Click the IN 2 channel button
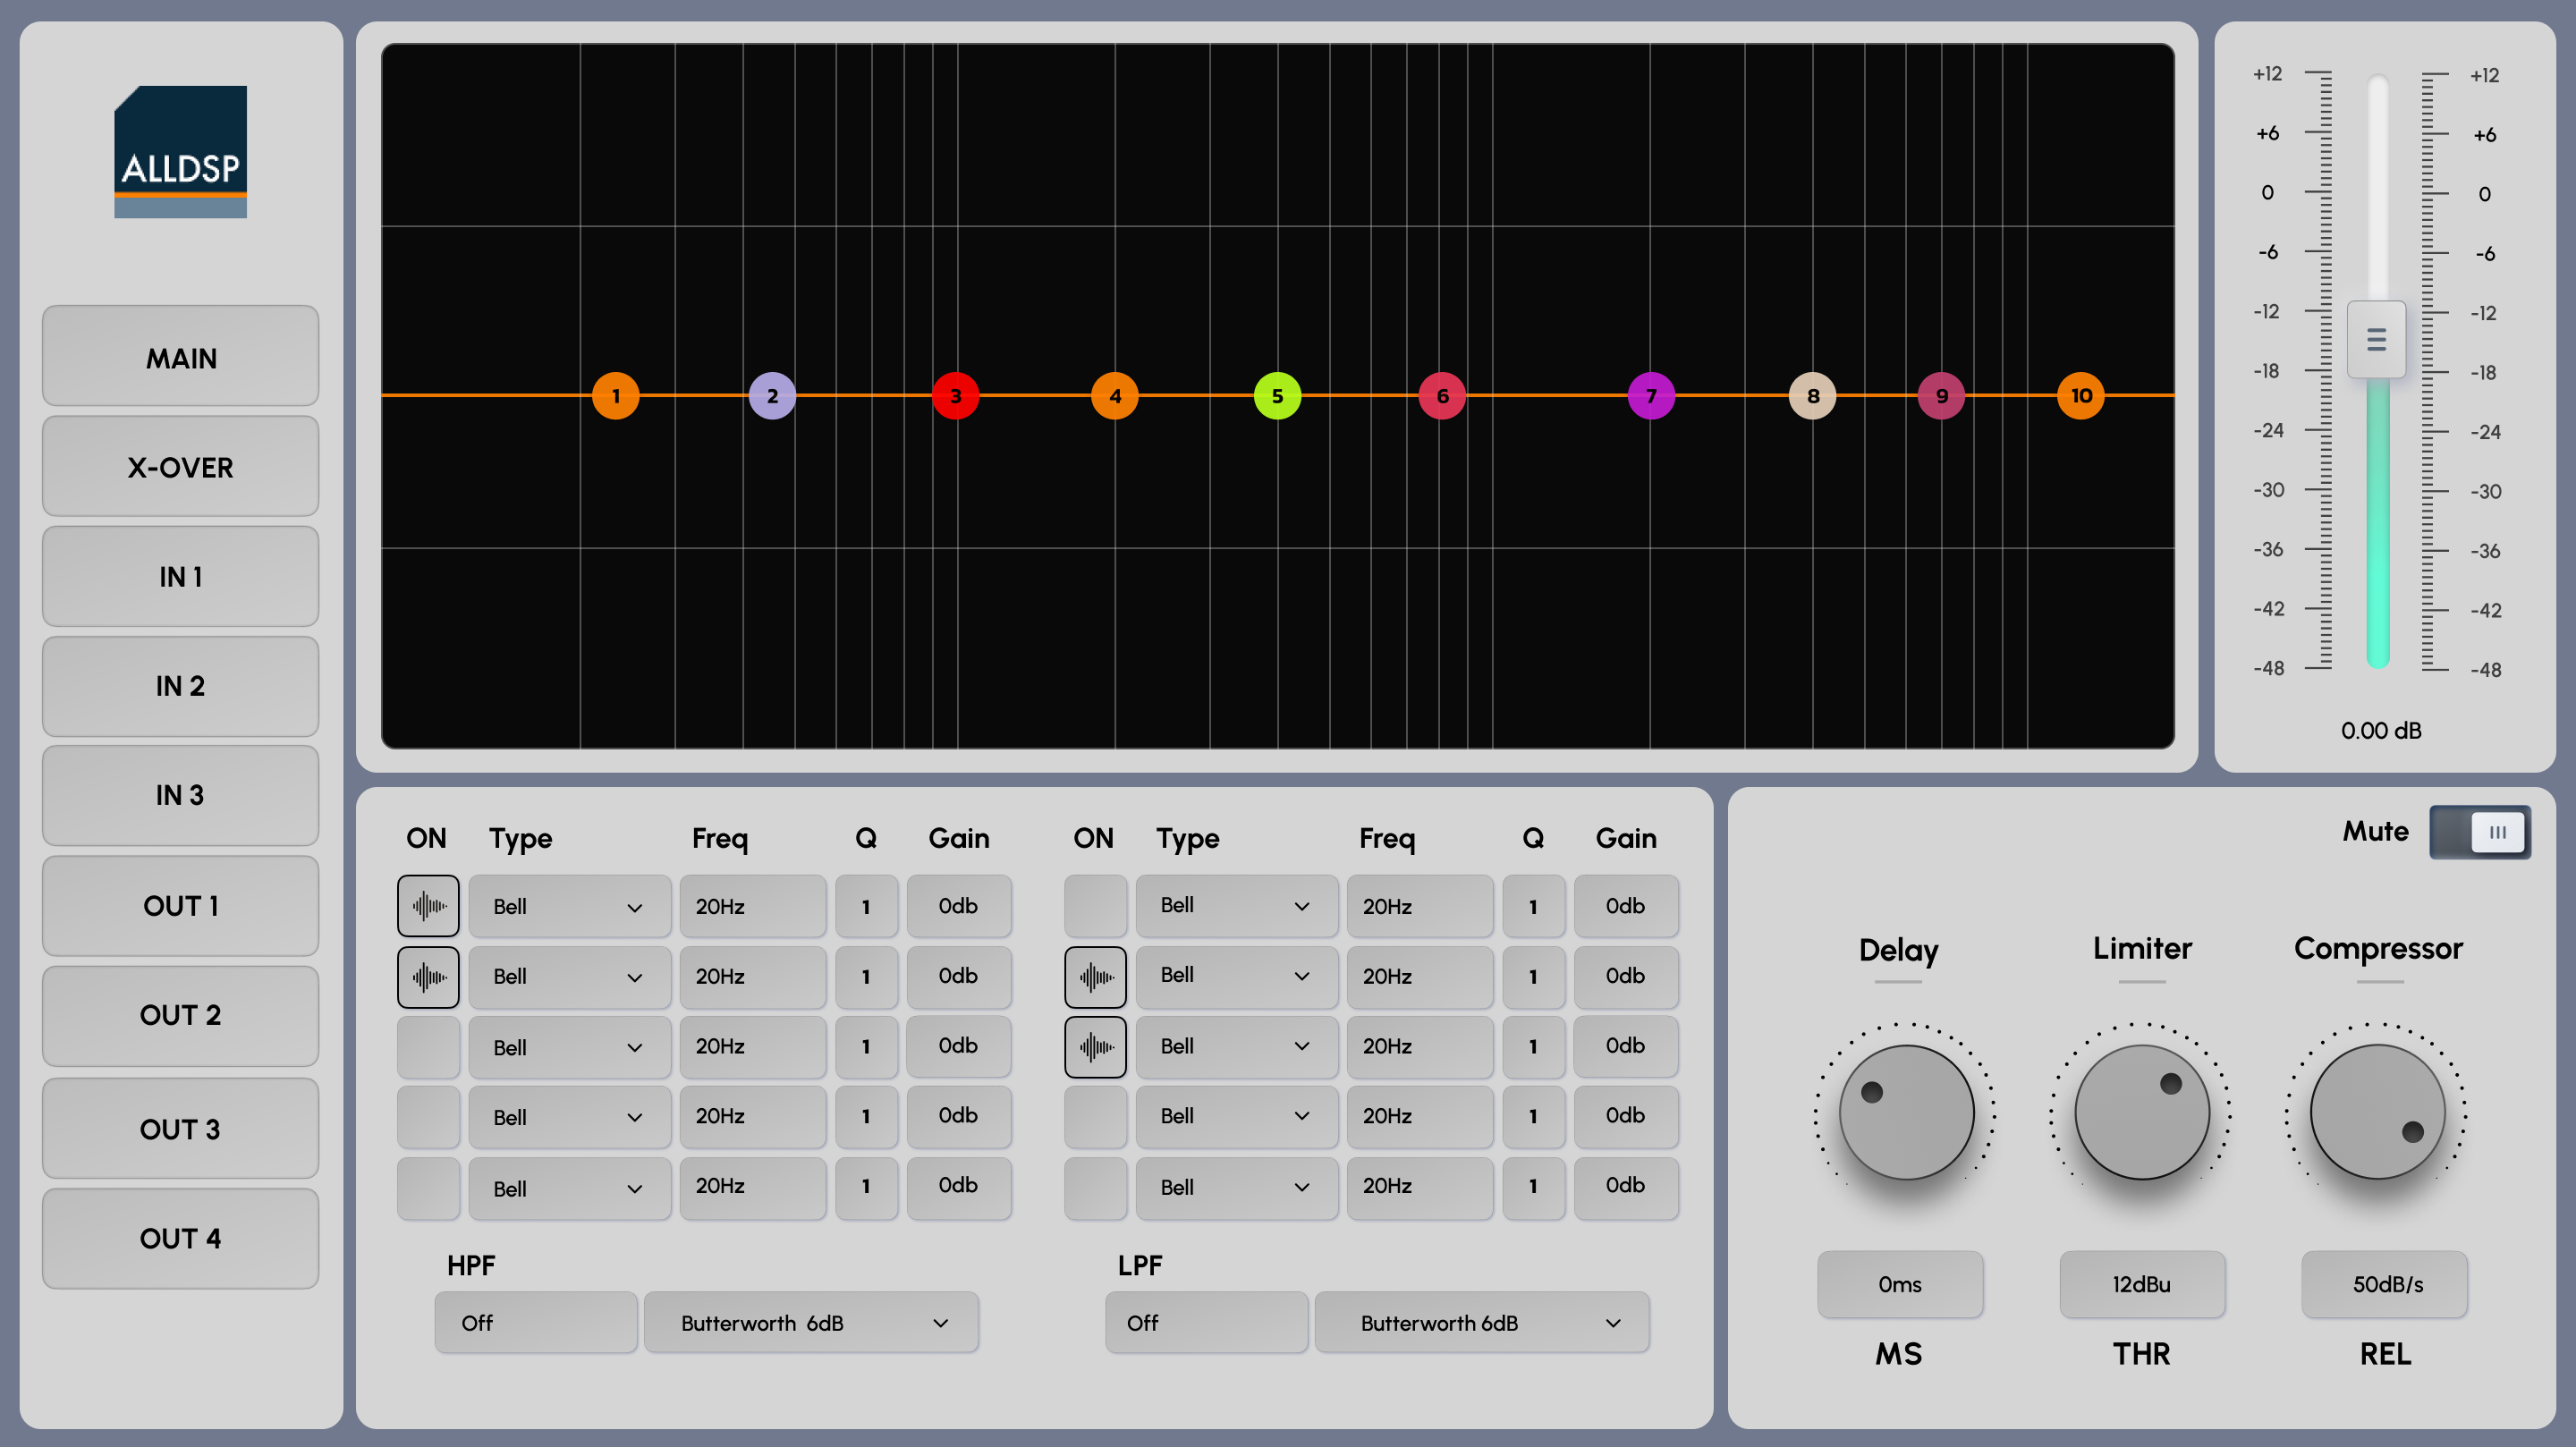 (x=180, y=686)
